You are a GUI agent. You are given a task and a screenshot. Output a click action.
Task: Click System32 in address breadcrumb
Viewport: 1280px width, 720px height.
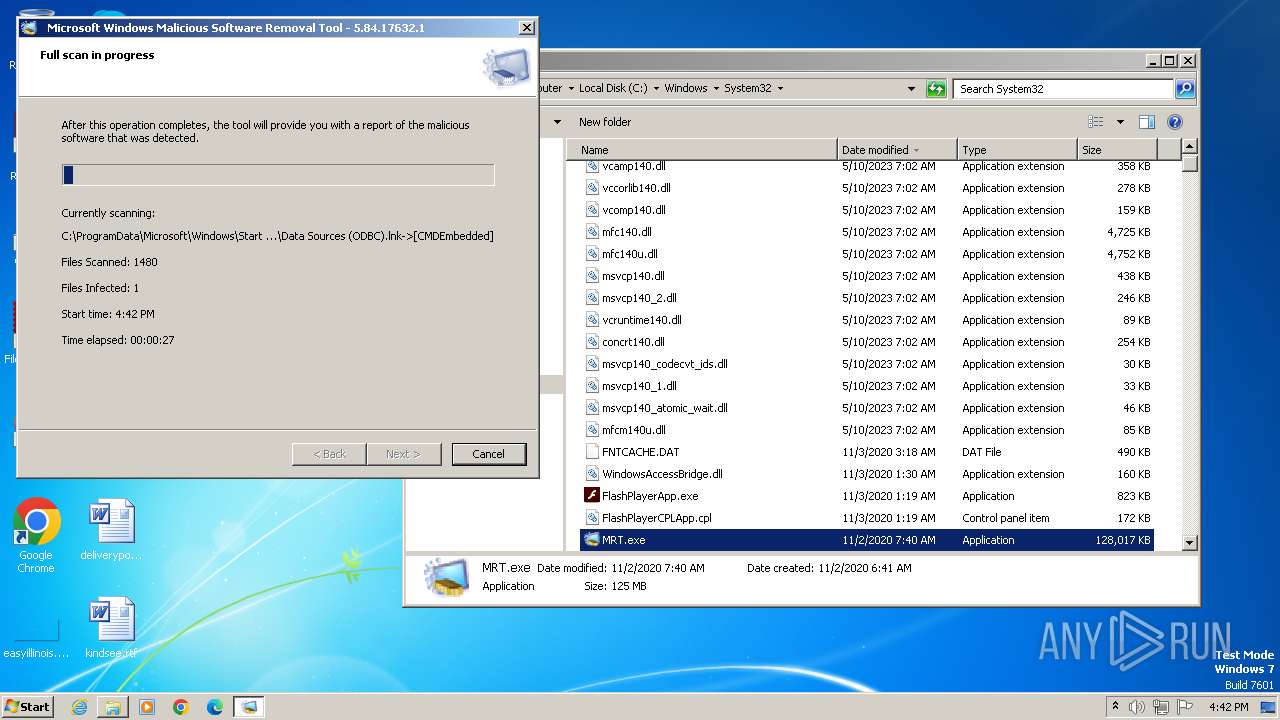748,89
